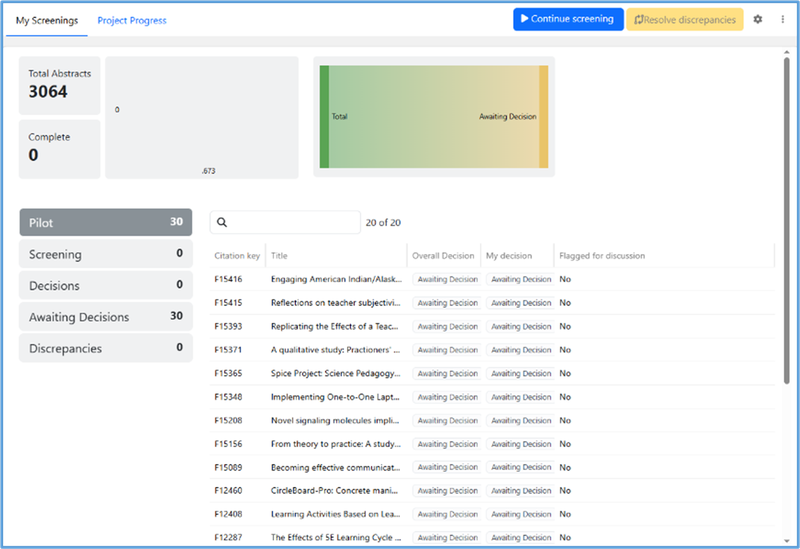
Task: Click citation key F12408
Action: click(x=228, y=514)
